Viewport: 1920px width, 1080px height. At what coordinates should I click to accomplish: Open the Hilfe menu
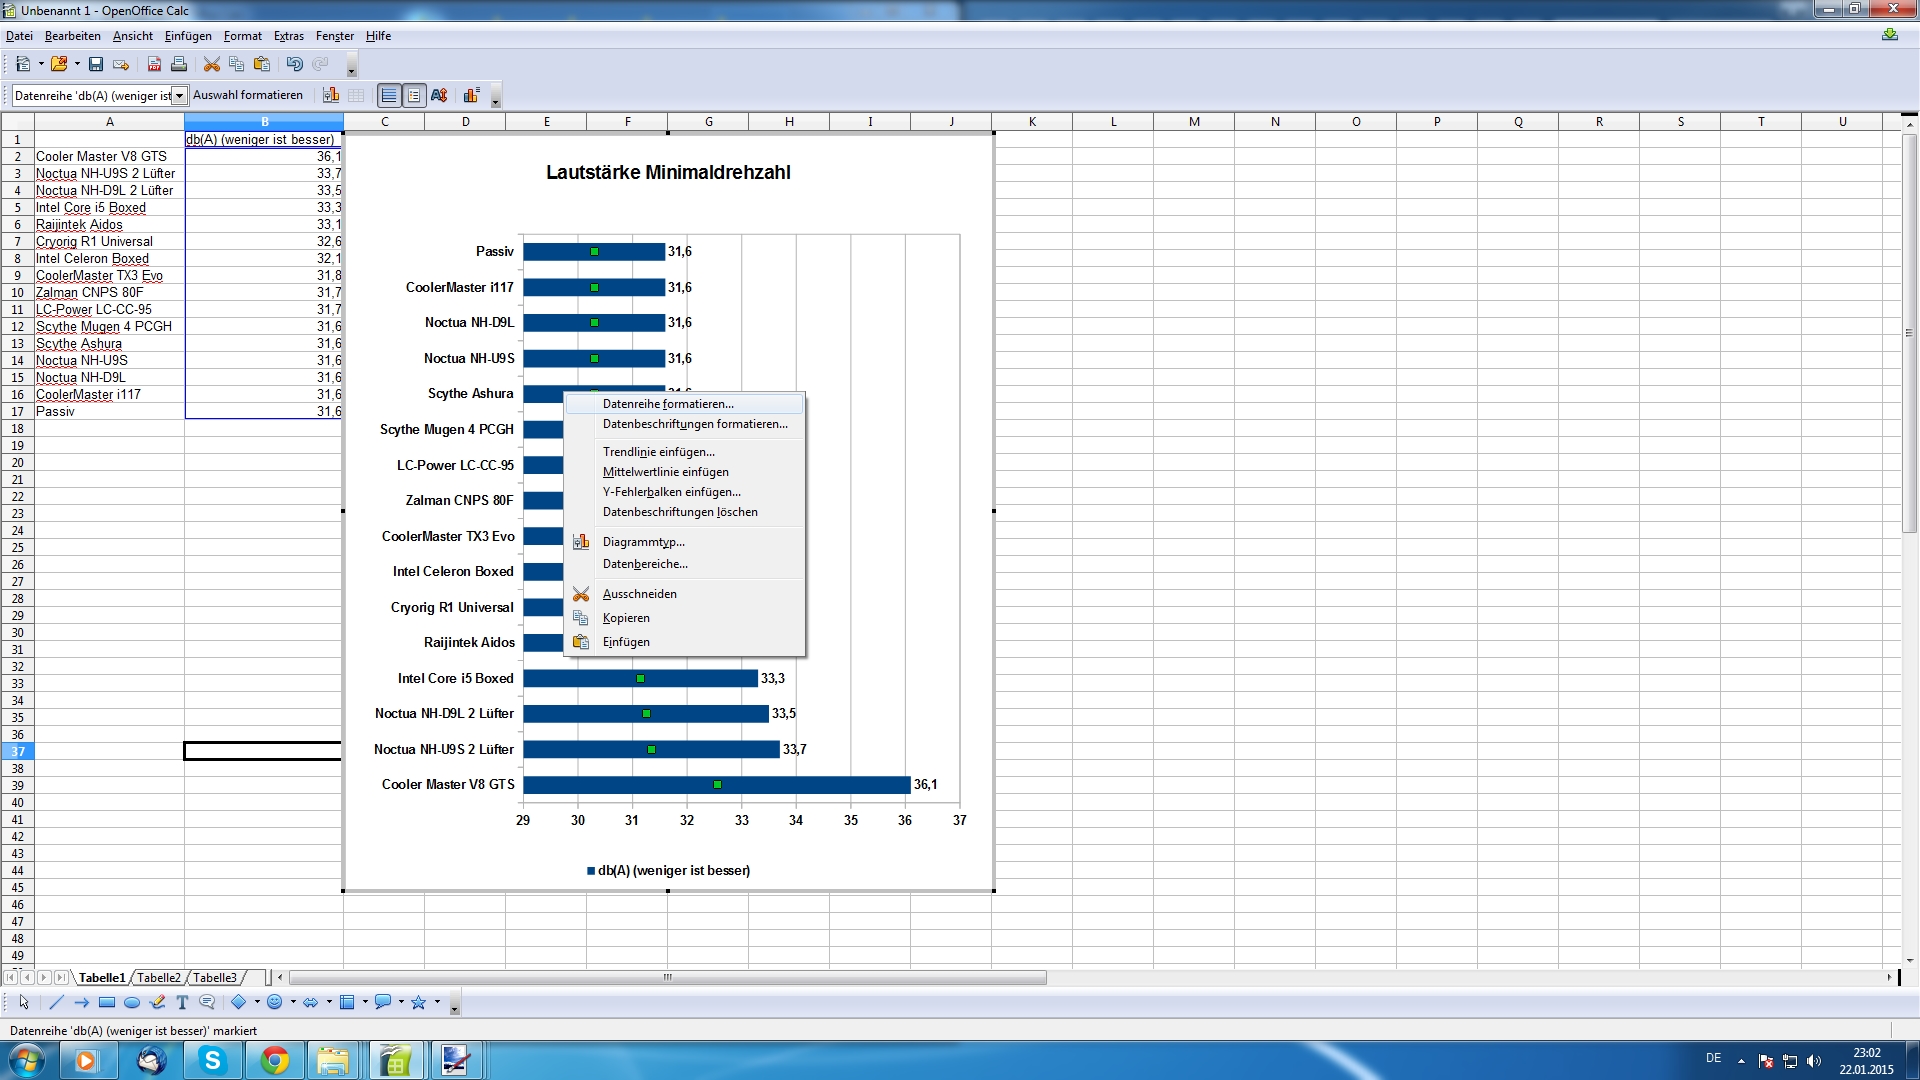(x=378, y=36)
